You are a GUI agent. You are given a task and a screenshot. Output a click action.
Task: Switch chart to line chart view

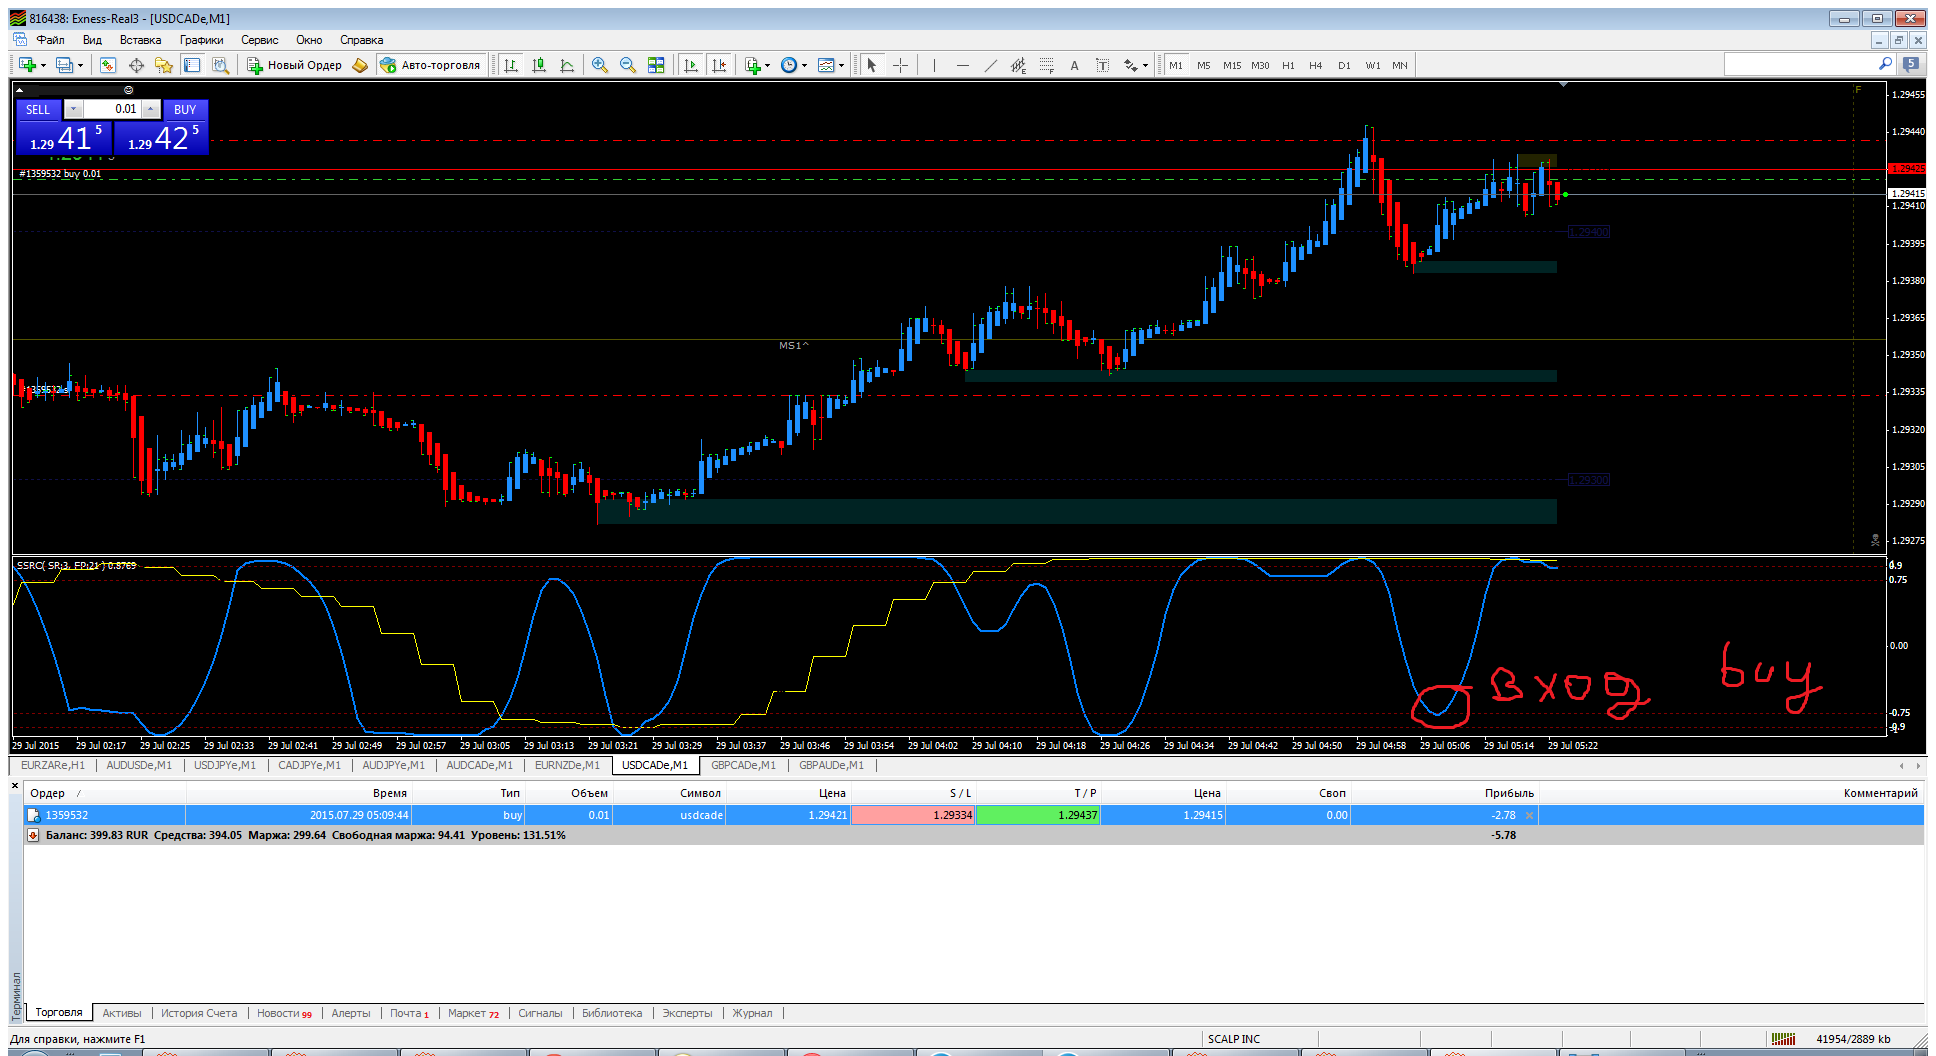coord(567,65)
